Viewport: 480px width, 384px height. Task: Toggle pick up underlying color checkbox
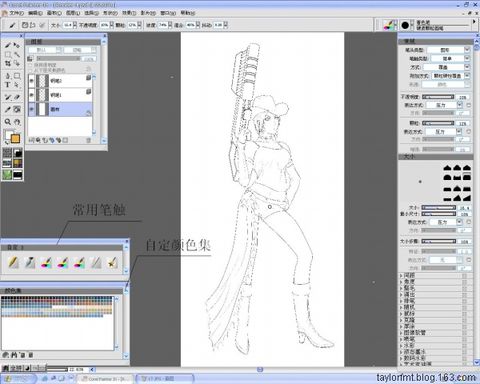pos(30,70)
